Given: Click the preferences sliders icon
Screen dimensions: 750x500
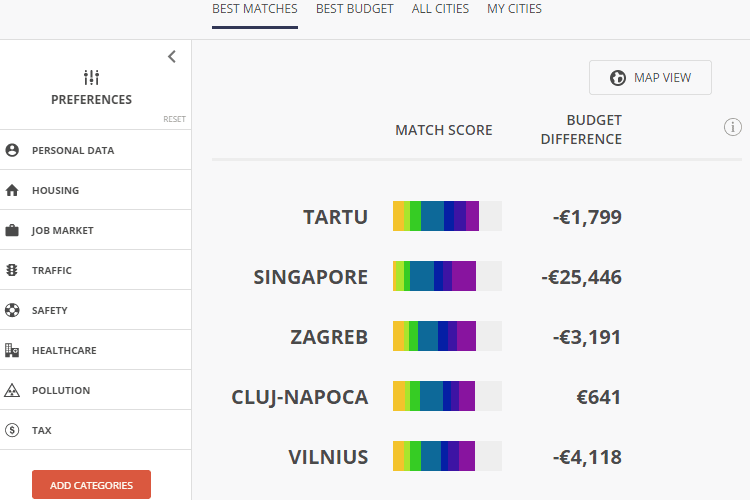Looking at the screenshot, I should (91, 78).
